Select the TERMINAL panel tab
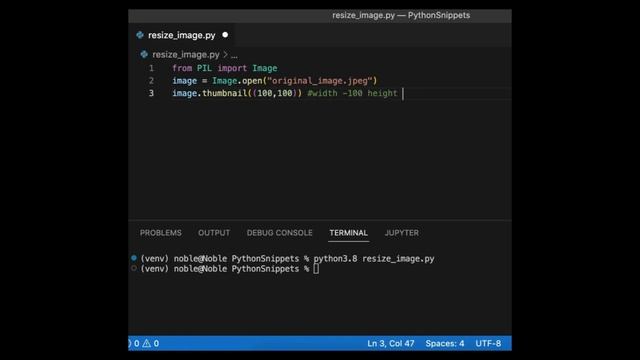Screen dimensions: 640x360 349,233
